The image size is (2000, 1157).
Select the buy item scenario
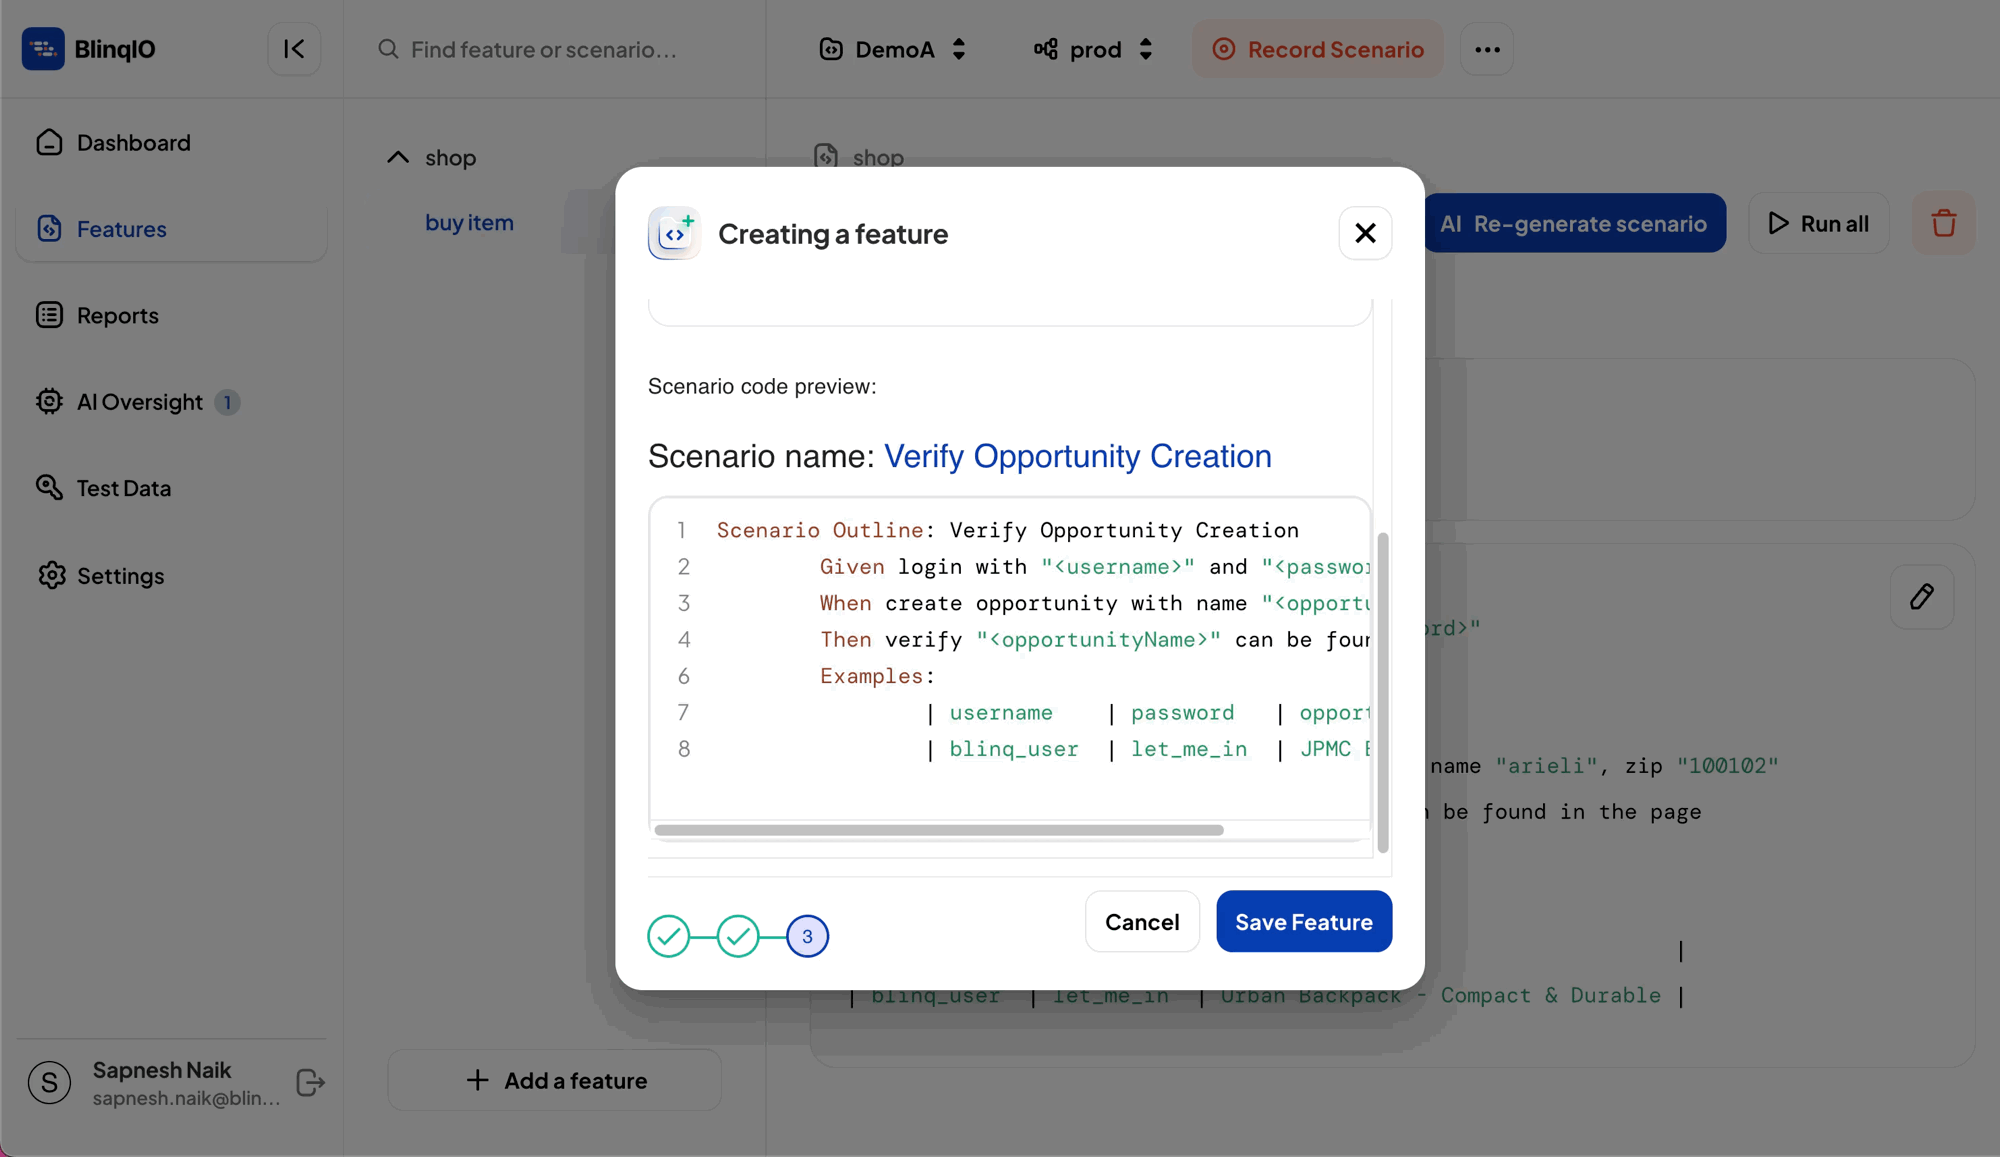[469, 222]
